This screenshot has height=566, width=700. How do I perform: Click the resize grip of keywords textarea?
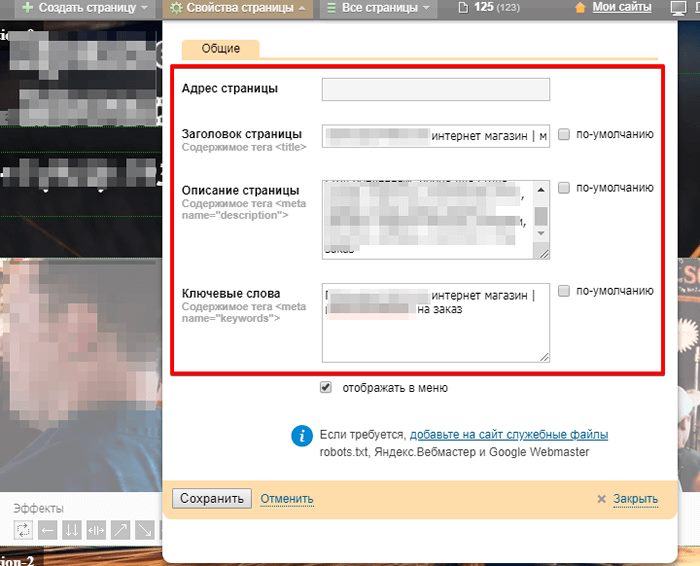click(x=544, y=357)
